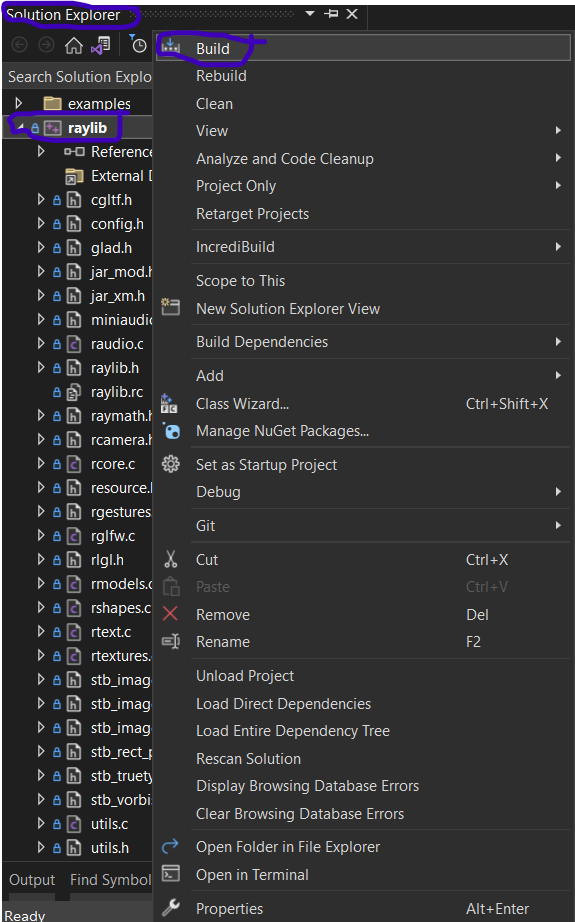Select raylib.h header file
Viewport: 575px width, 922px height.
tap(115, 368)
